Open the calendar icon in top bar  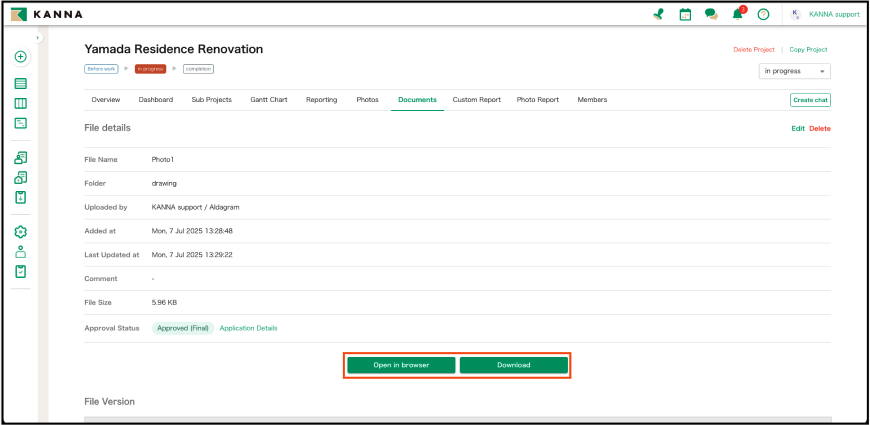pos(685,14)
